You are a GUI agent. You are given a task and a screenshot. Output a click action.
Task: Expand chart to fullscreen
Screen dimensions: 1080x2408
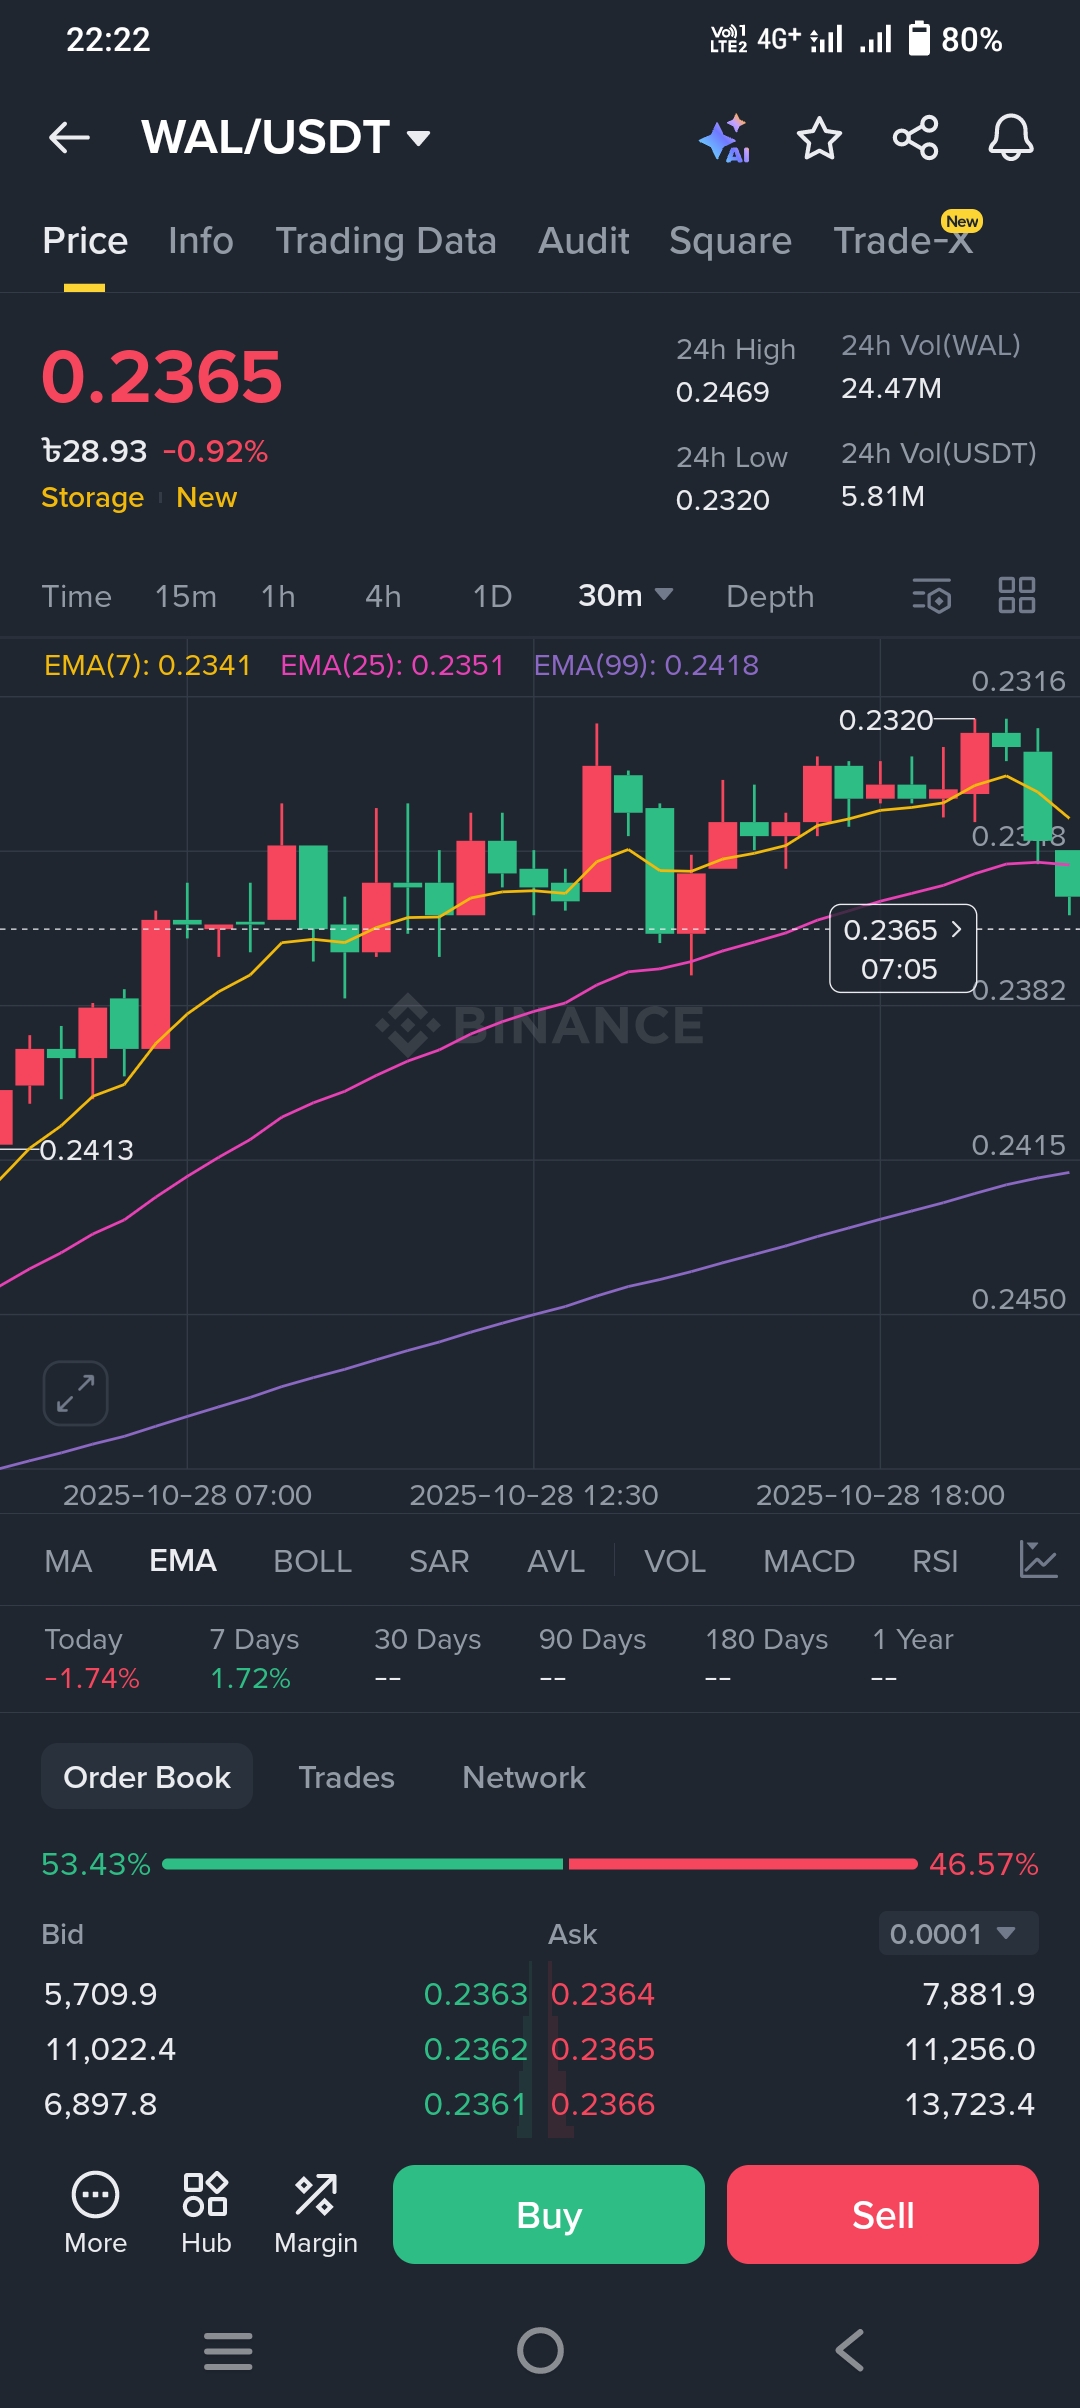(75, 1393)
